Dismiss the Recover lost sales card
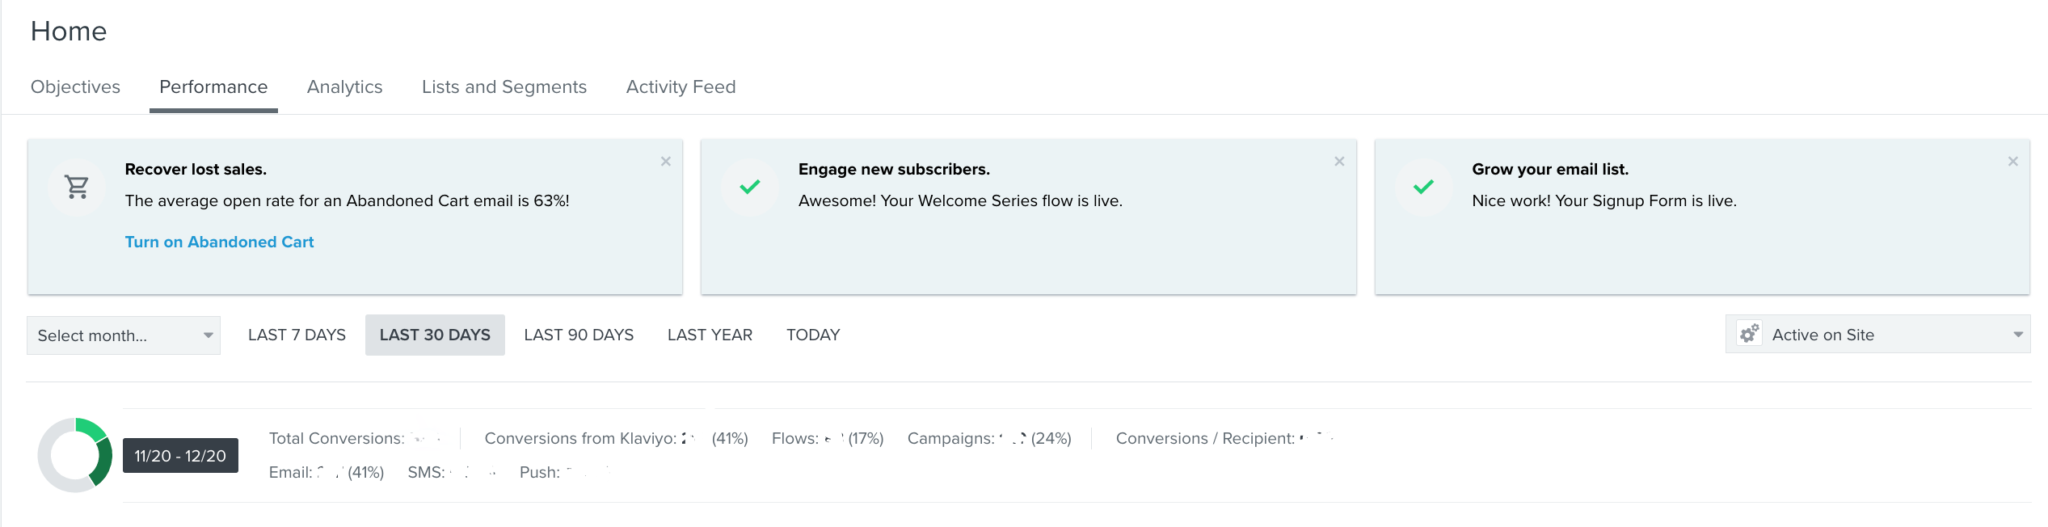This screenshot has width=2048, height=527. [666, 161]
